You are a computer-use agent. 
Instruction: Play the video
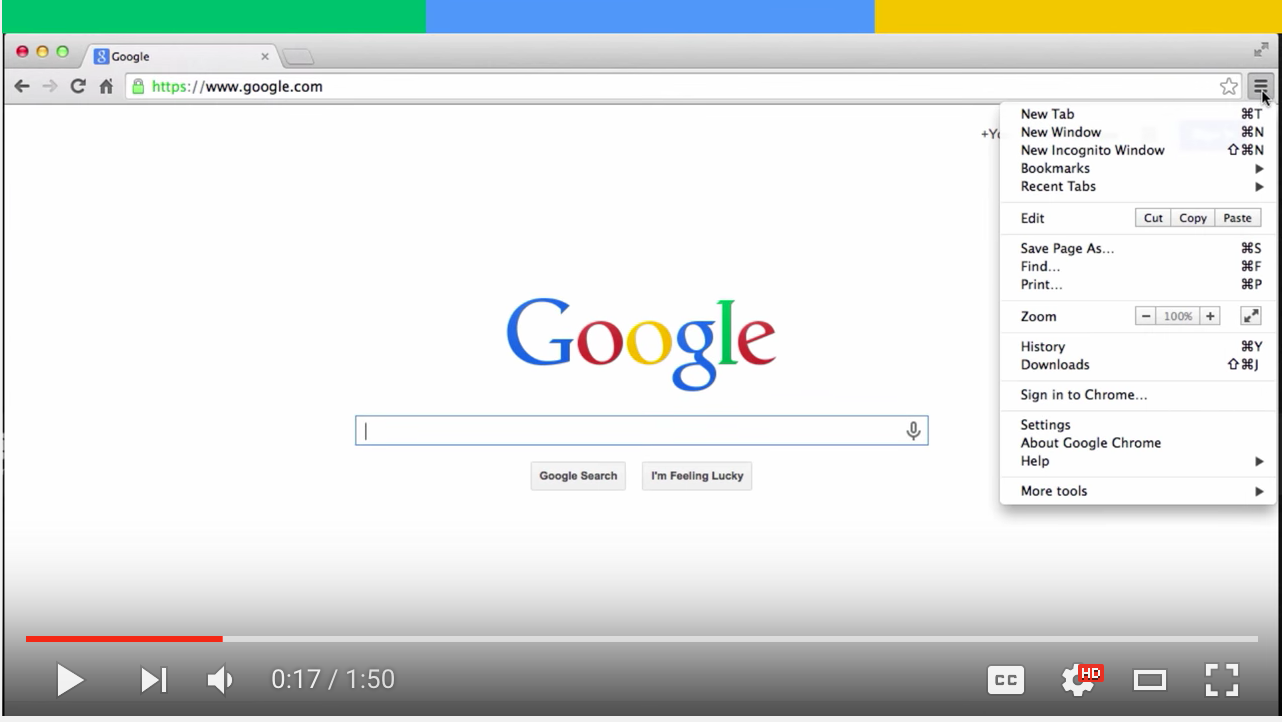70,680
